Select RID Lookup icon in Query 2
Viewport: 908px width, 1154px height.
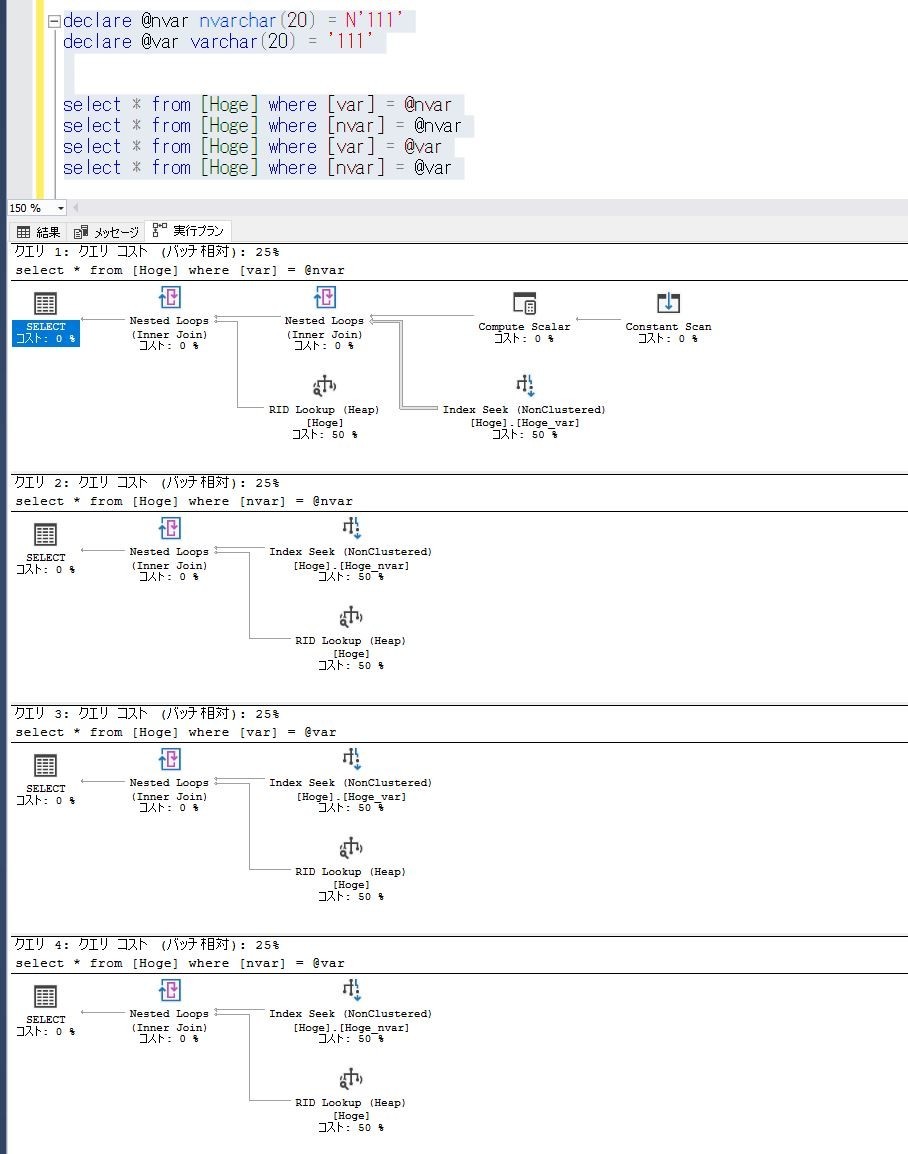click(x=350, y=617)
